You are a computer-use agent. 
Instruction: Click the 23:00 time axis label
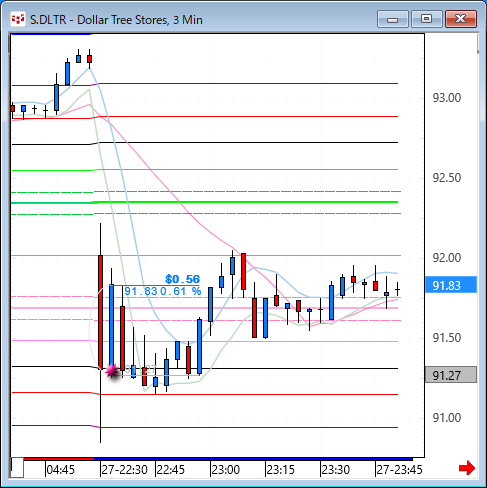[x=226, y=470]
